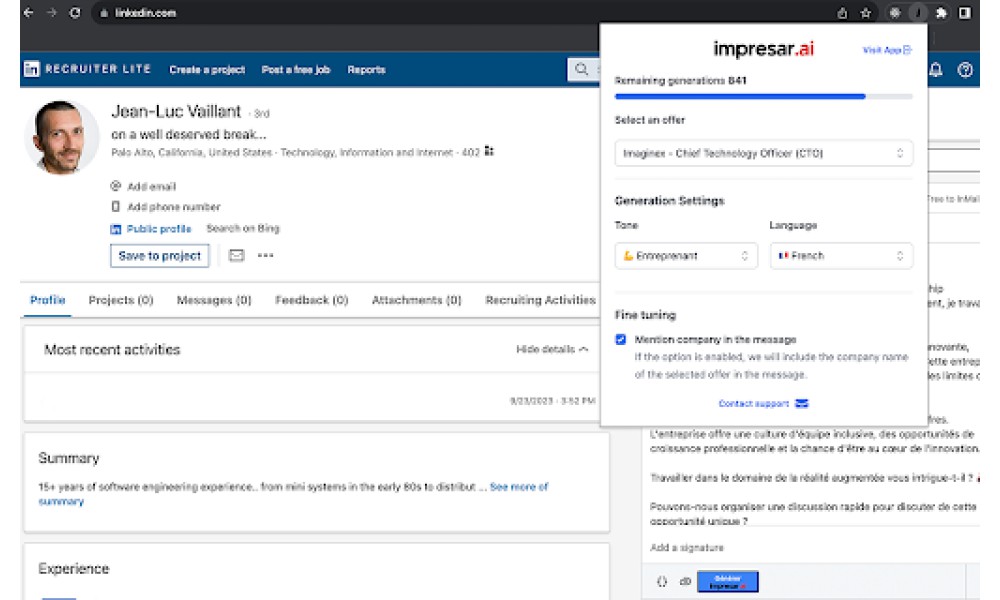
Task: Switch to the Attachments (0) tab
Action: (x=416, y=300)
